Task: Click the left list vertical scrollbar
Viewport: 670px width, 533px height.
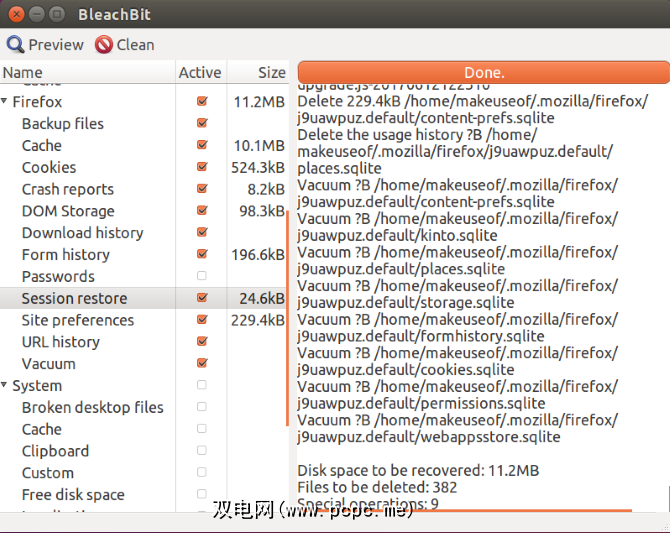Action: tap(288, 318)
